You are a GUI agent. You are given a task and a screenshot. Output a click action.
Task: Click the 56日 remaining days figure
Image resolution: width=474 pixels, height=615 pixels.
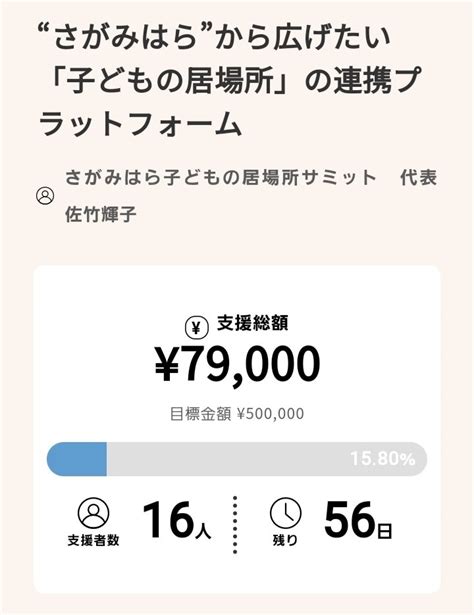click(x=358, y=520)
